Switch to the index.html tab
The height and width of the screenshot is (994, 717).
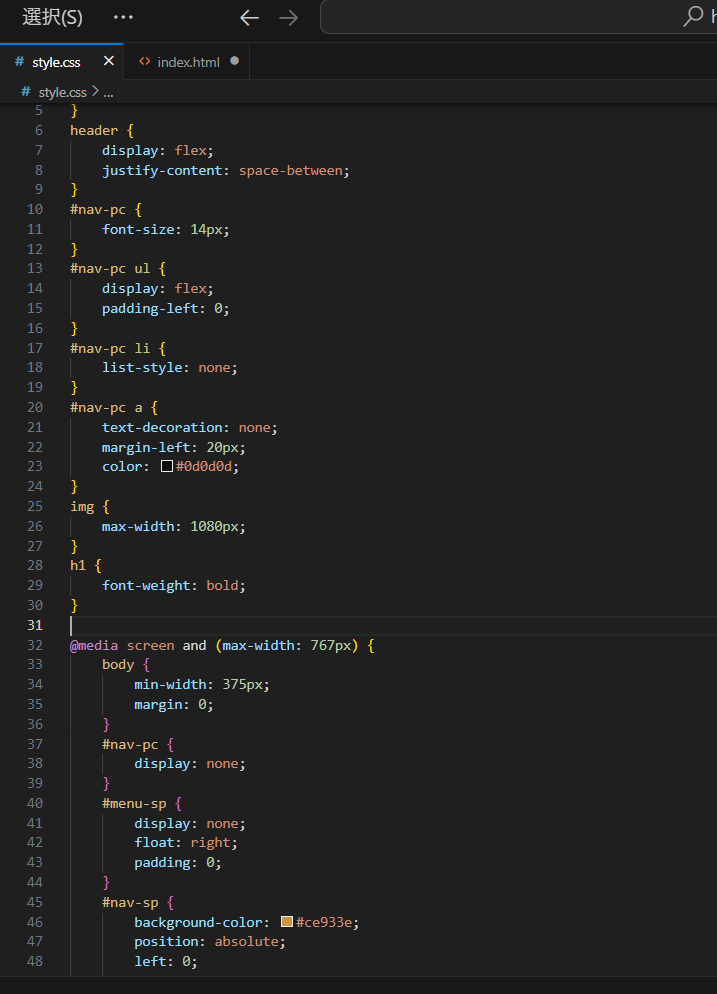point(188,62)
